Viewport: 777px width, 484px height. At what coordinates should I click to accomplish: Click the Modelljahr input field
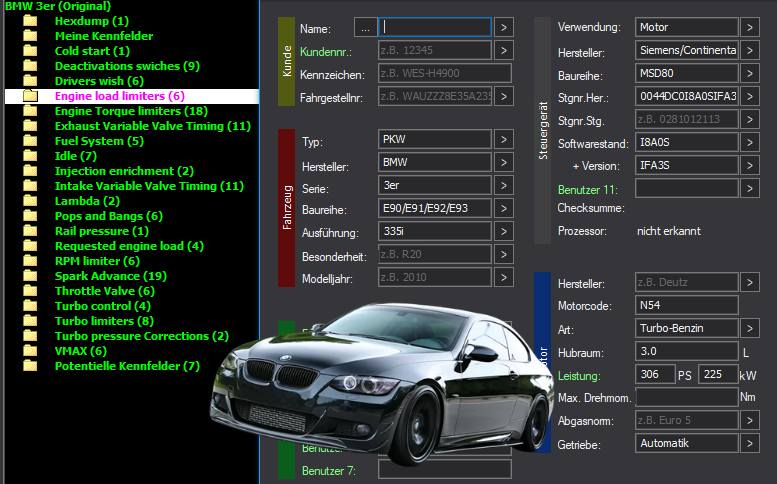pyautogui.click(x=435, y=277)
